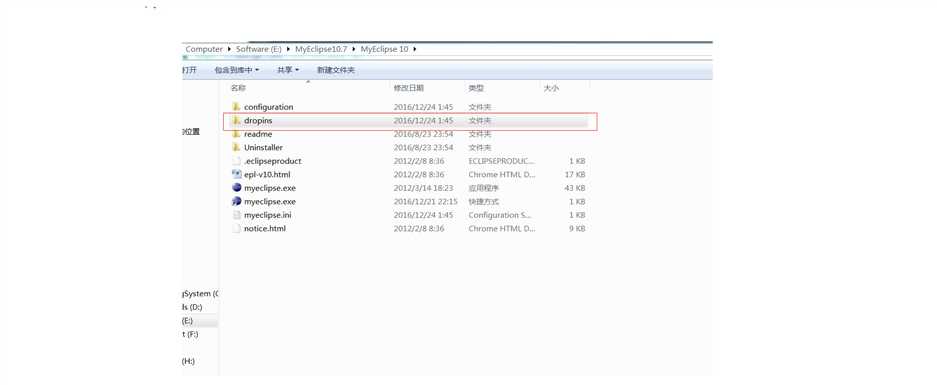Image resolution: width=937 pixels, height=385 pixels.
Task: Click the 打开 toolbar button
Action: tap(189, 71)
